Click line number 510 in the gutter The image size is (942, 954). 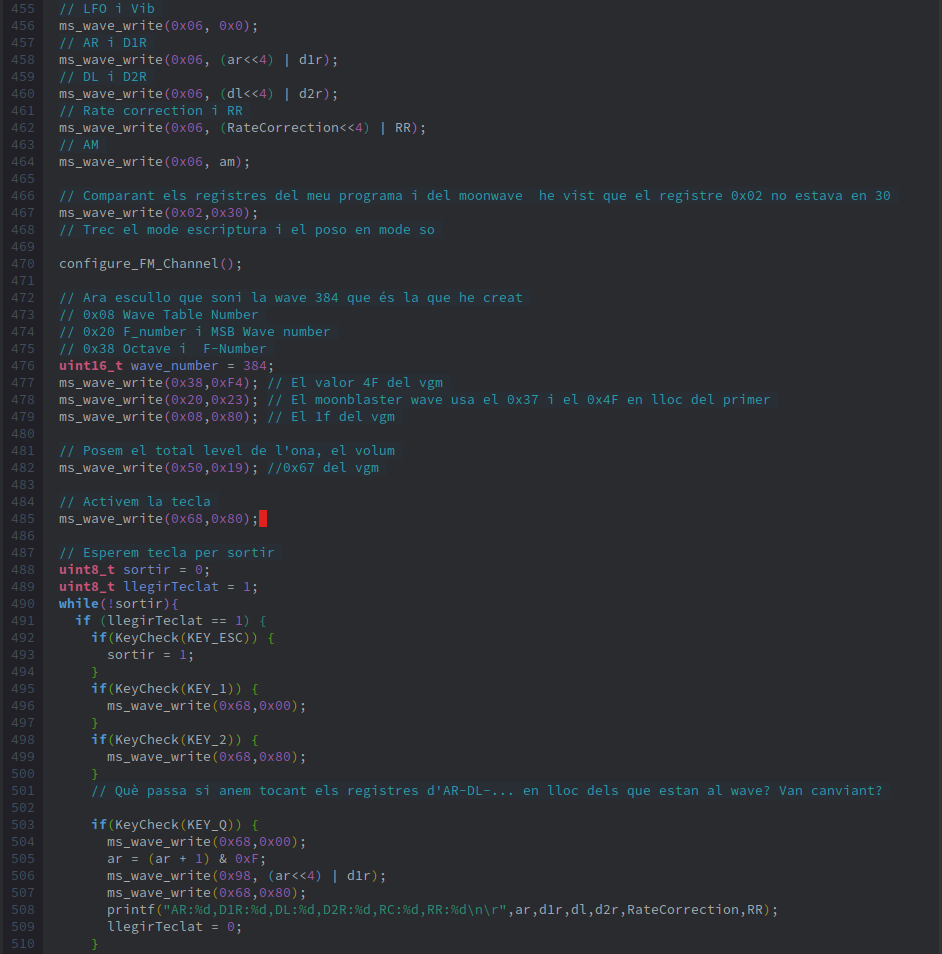click(x=23, y=945)
